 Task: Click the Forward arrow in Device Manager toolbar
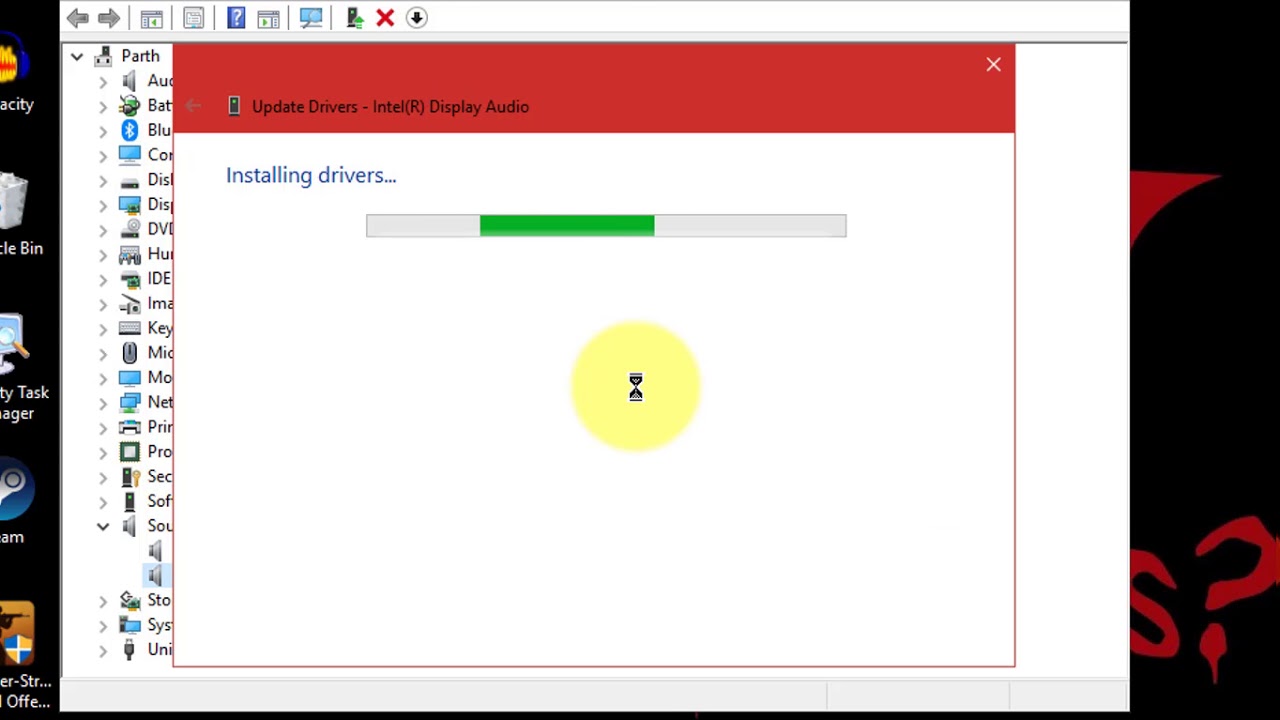109,18
